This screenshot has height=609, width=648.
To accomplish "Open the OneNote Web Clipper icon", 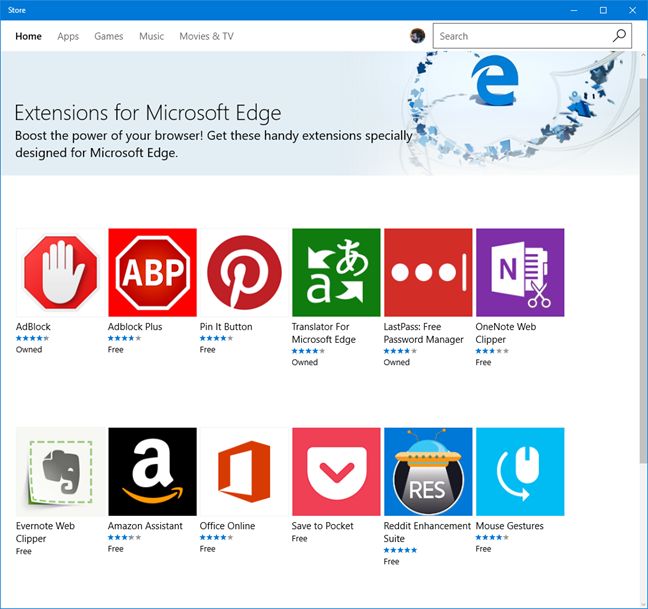I will click(520, 272).
